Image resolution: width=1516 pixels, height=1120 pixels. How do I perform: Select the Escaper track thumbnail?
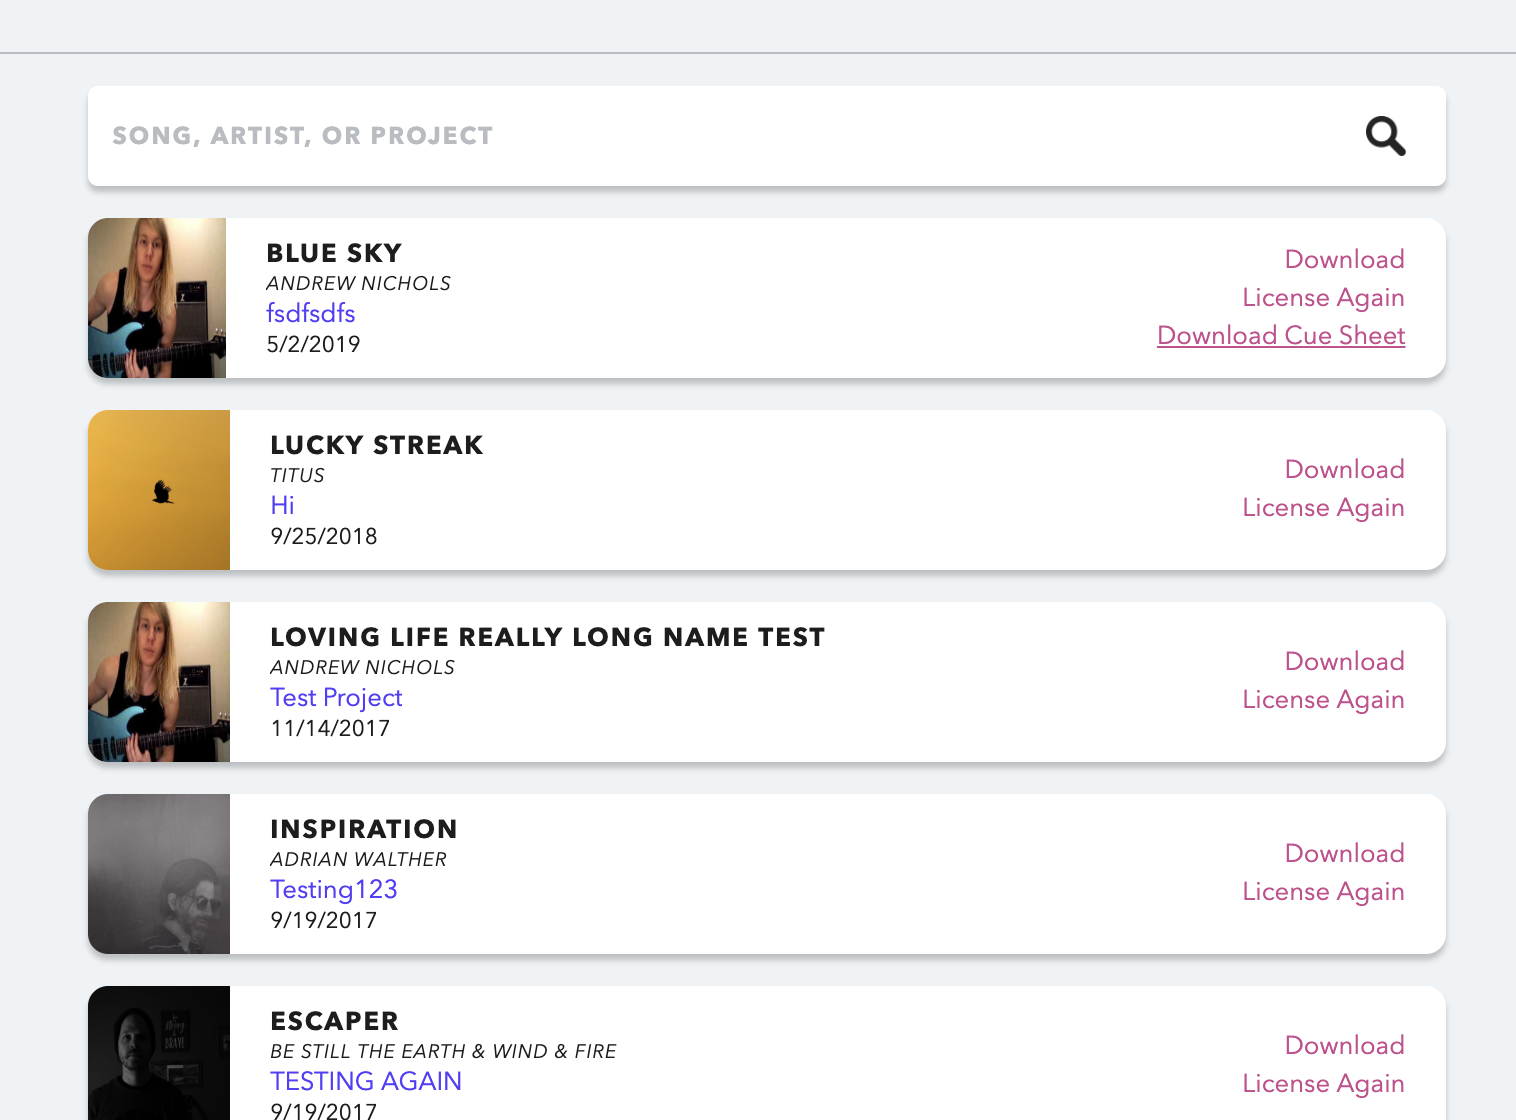[159, 1054]
